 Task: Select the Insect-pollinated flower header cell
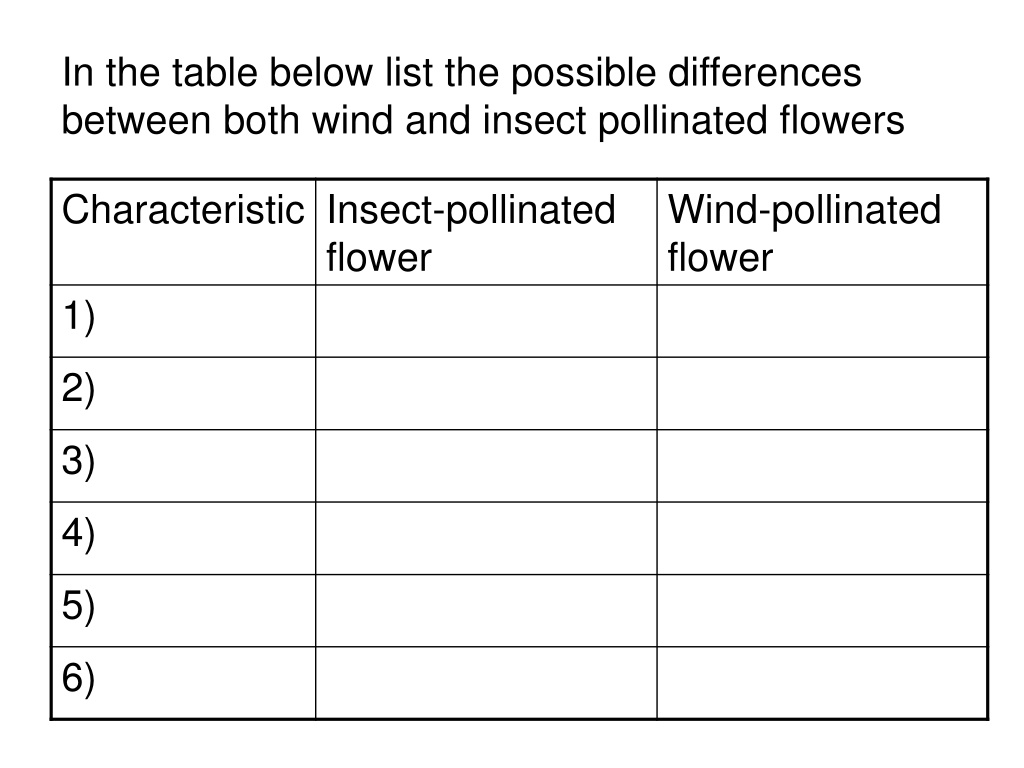click(486, 232)
